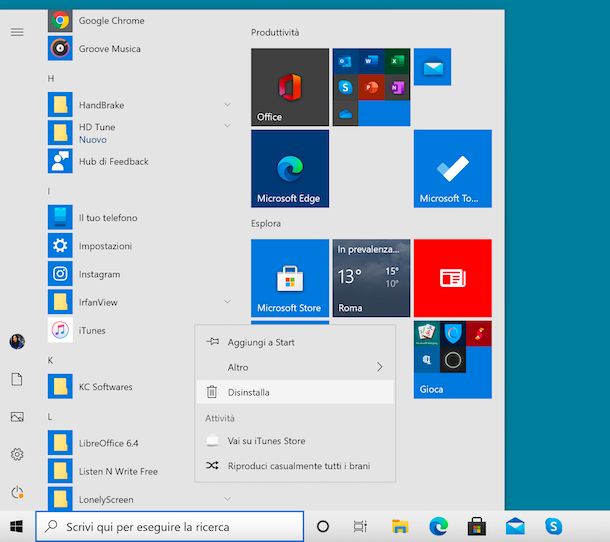Screen dimensions: 610x542
Task: Select Riproduci casualmente tutti i brani
Action: click(x=295, y=466)
